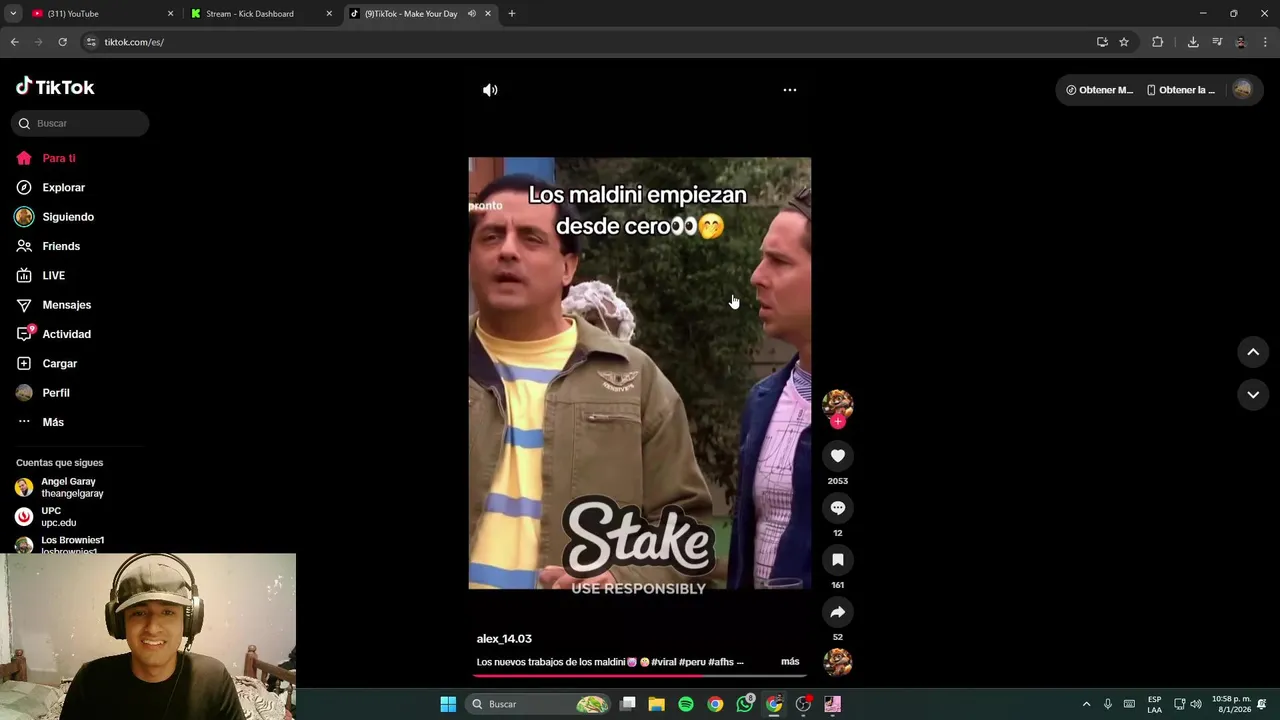
Task: Go to previous video arrow
Action: point(1253,352)
